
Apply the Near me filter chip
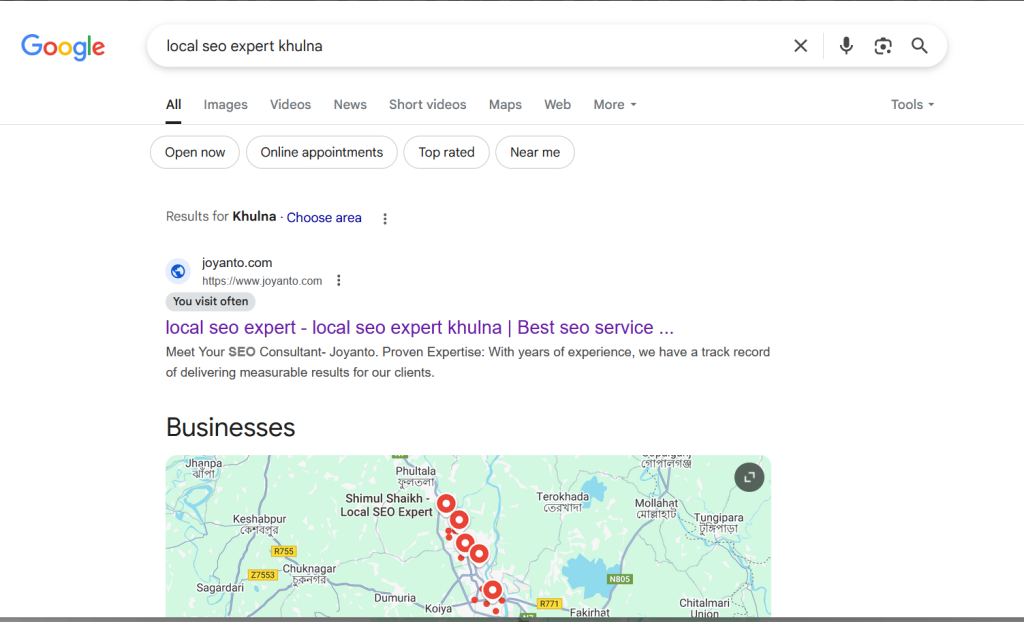pos(535,152)
